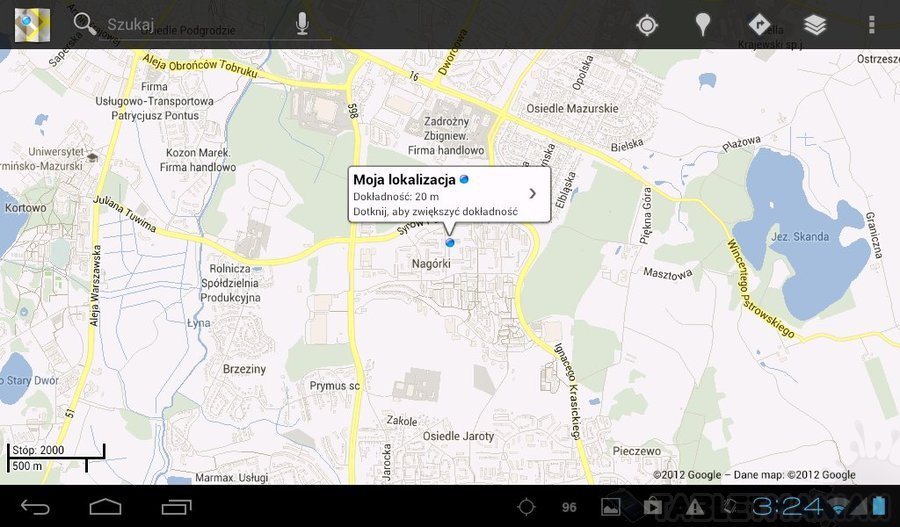
Task: Open the clock showing 3:24
Action: coord(788,506)
